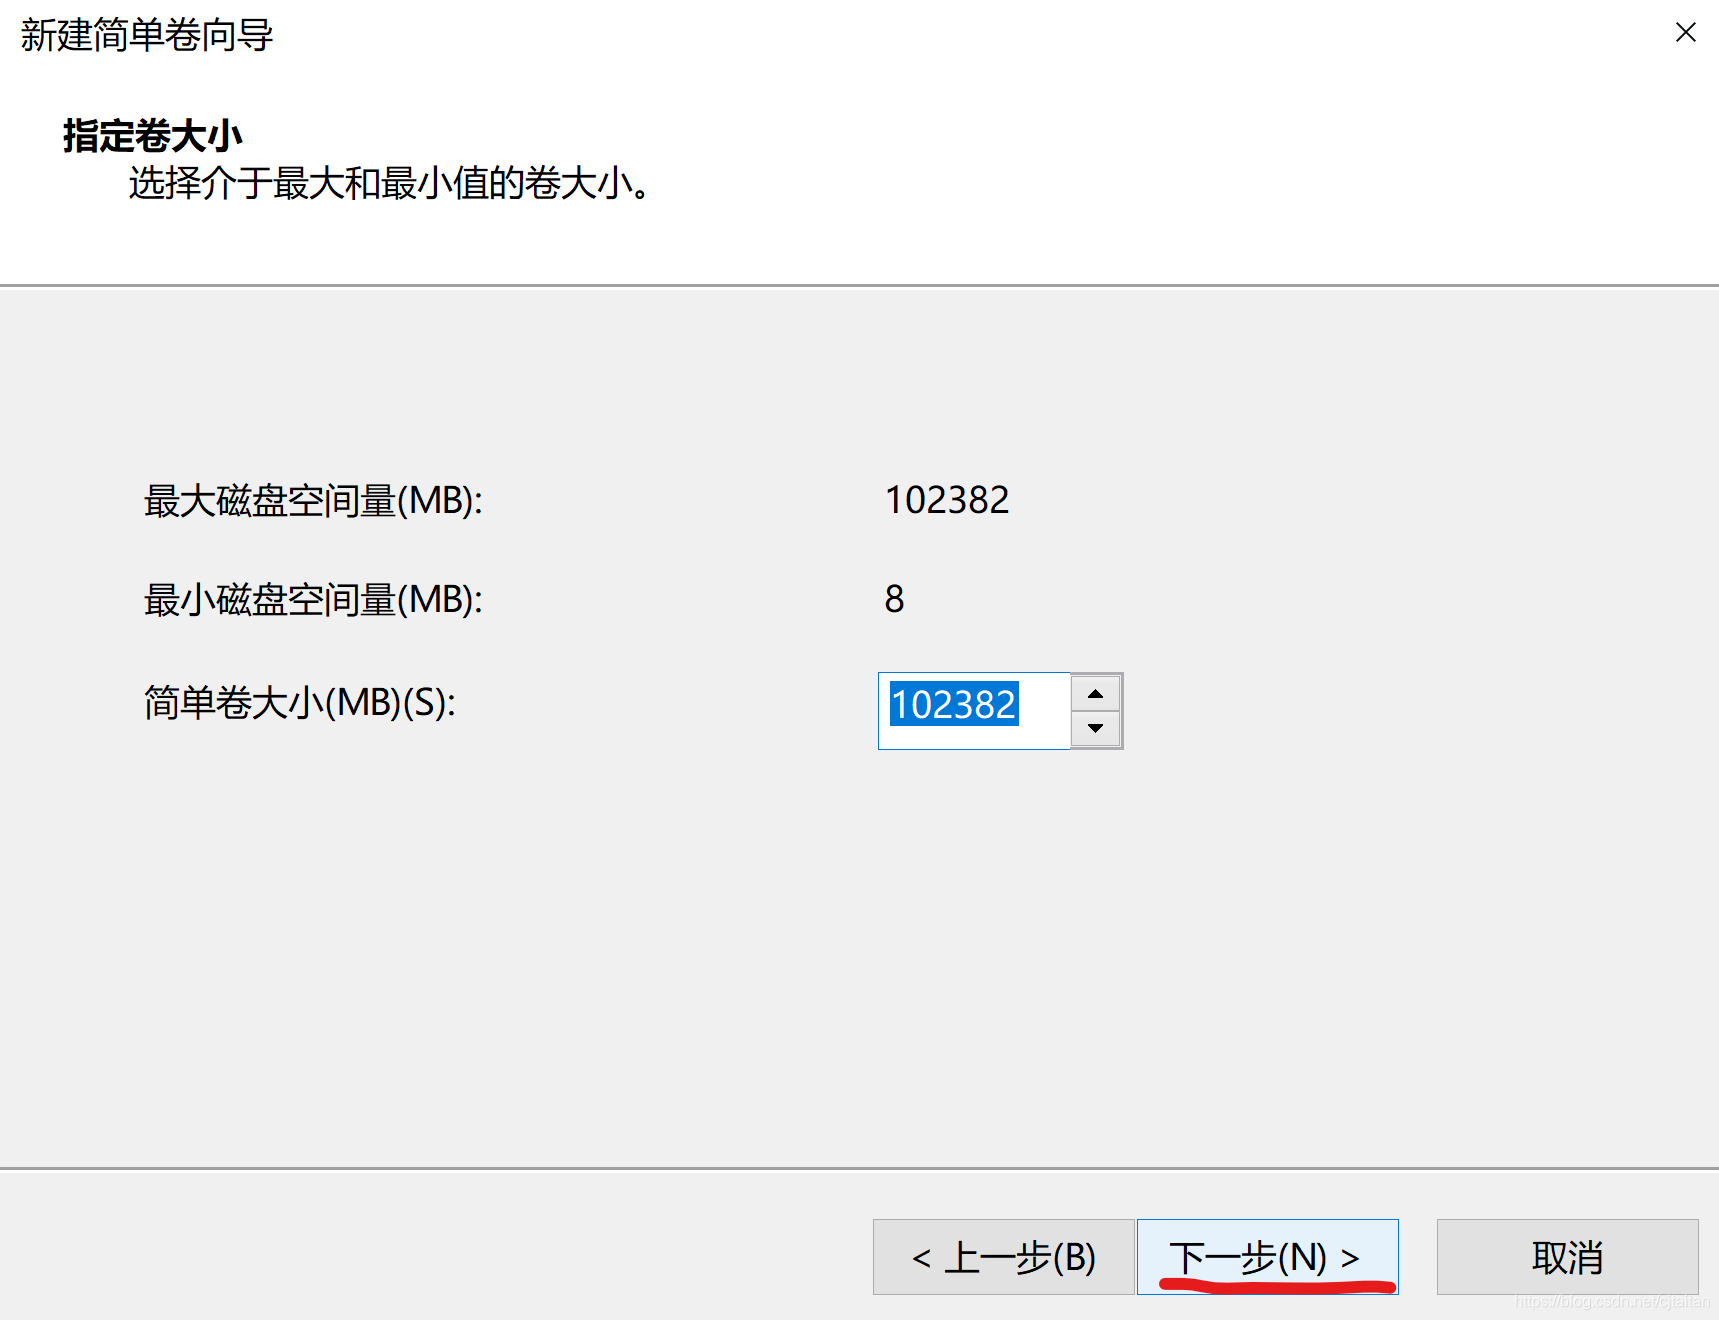The width and height of the screenshot is (1719, 1320).
Task: Cancel the wizard with 取消 button
Action: click(1567, 1257)
